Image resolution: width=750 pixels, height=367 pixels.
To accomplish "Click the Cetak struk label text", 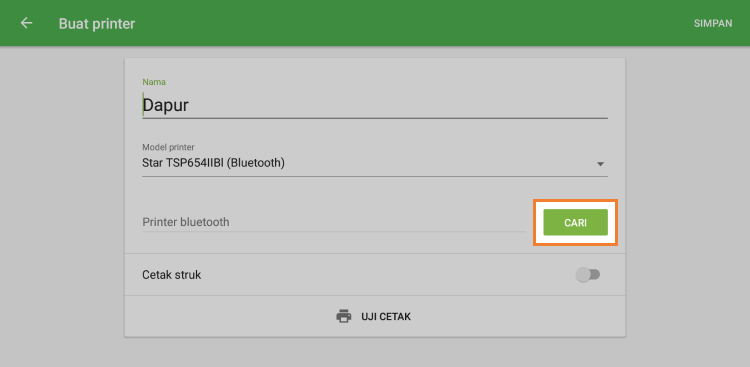I will (x=171, y=275).
